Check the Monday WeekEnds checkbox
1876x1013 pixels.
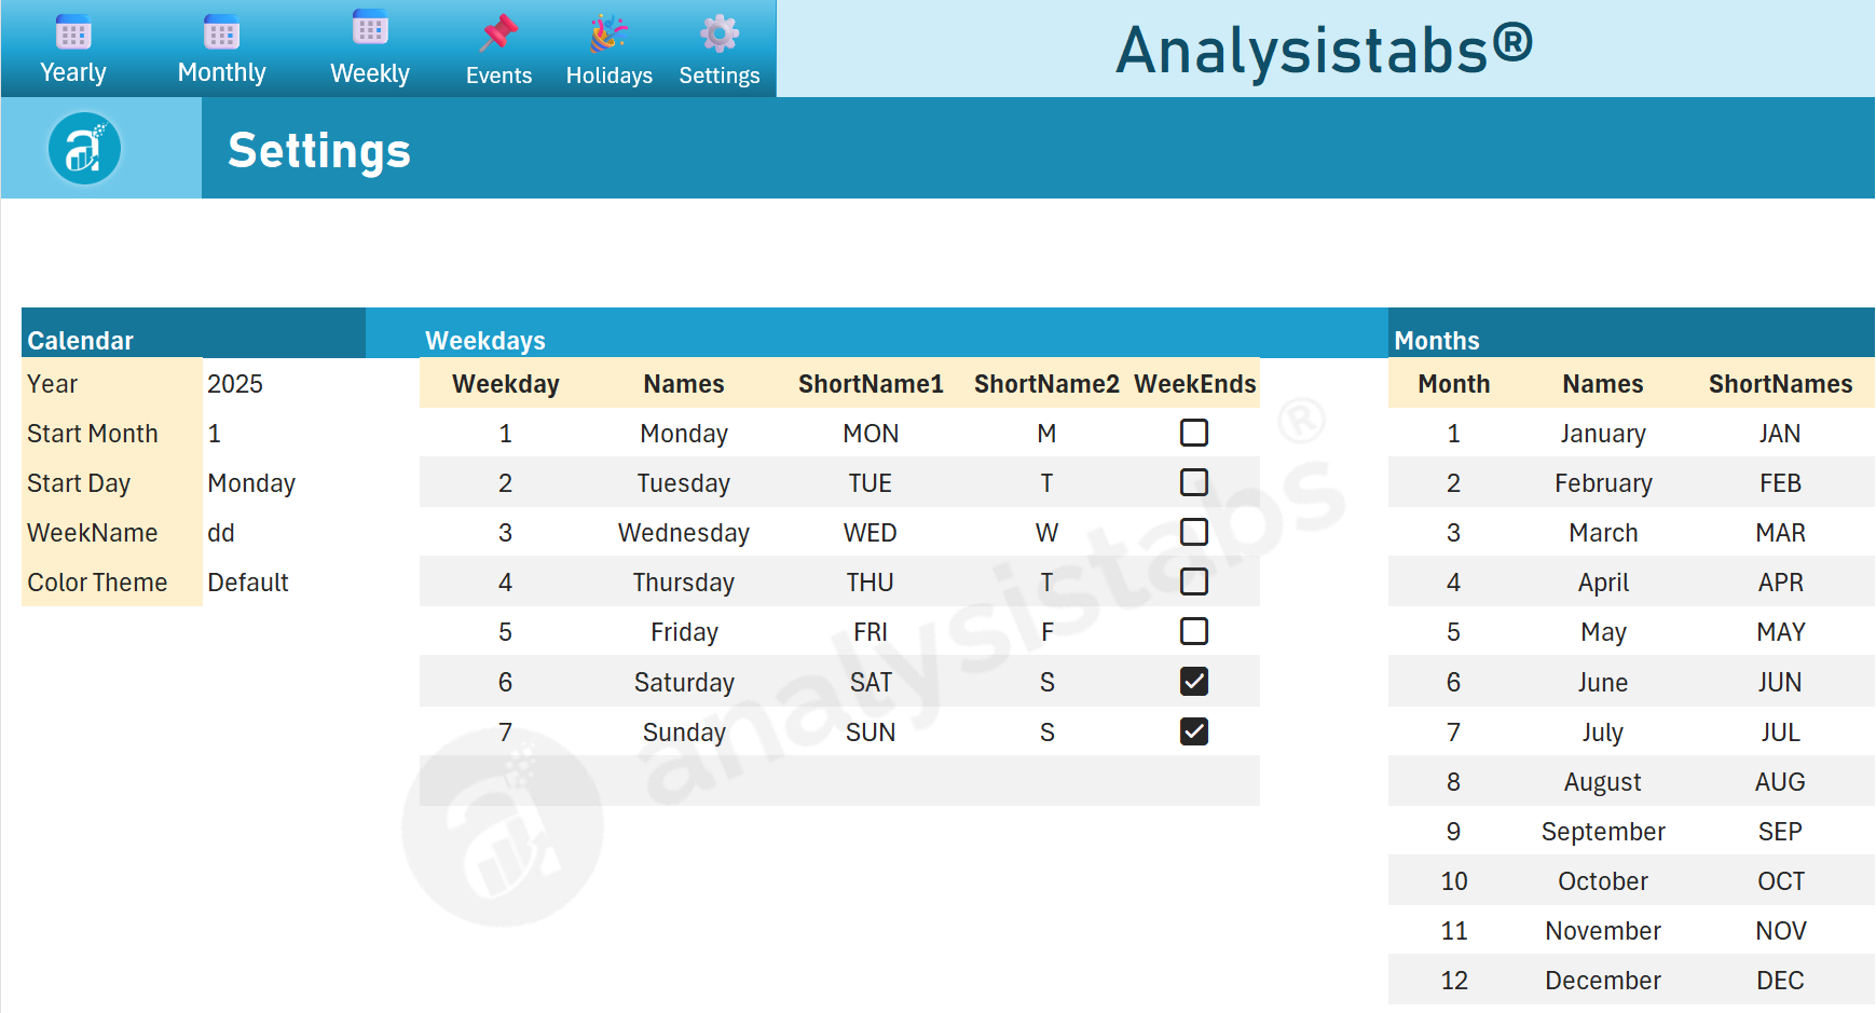pyautogui.click(x=1194, y=433)
